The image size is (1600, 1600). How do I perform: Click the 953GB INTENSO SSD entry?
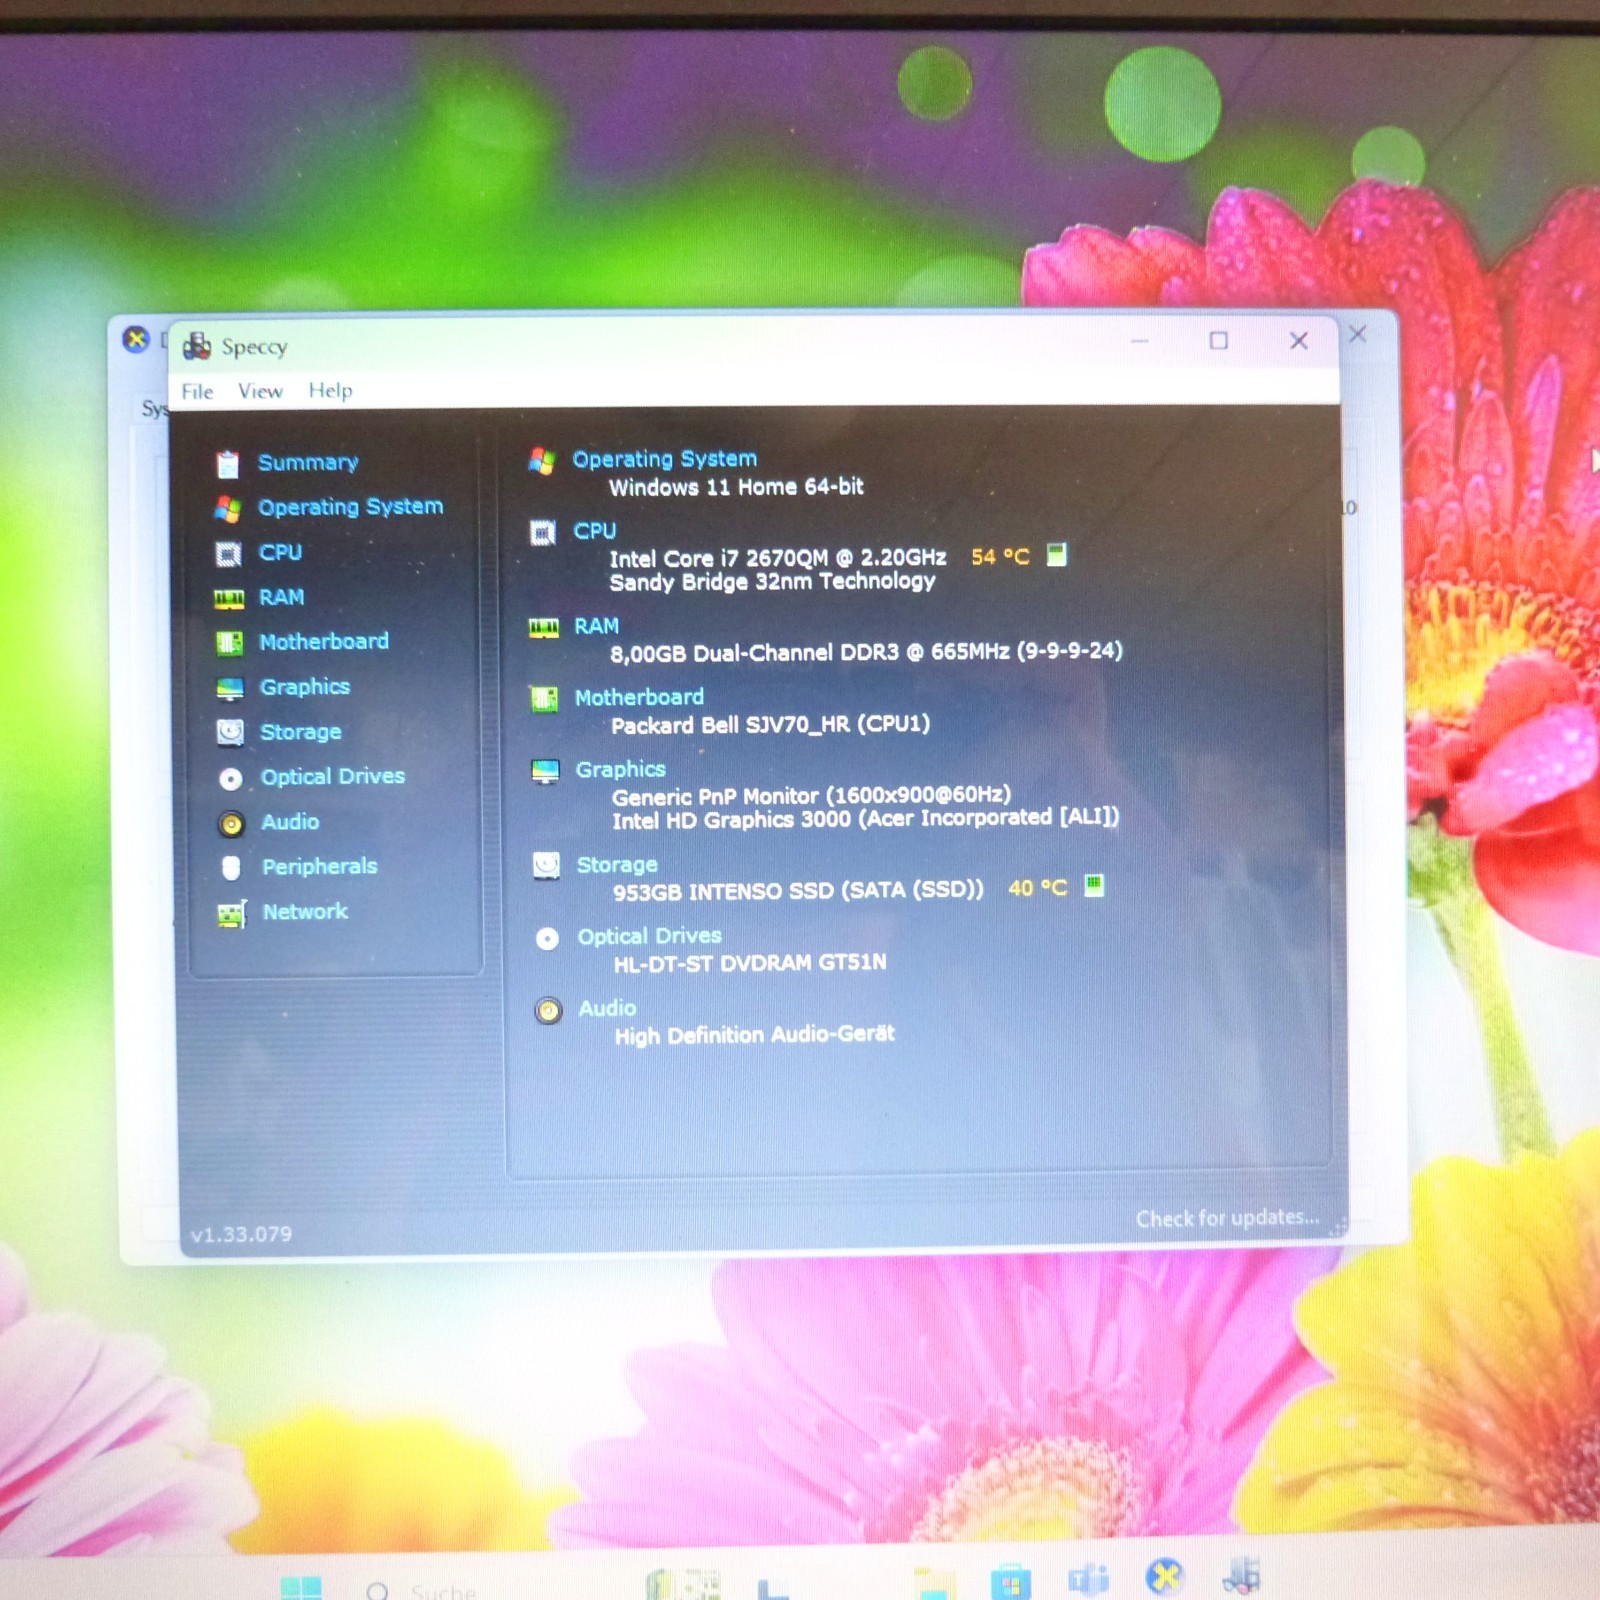[798, 890]
